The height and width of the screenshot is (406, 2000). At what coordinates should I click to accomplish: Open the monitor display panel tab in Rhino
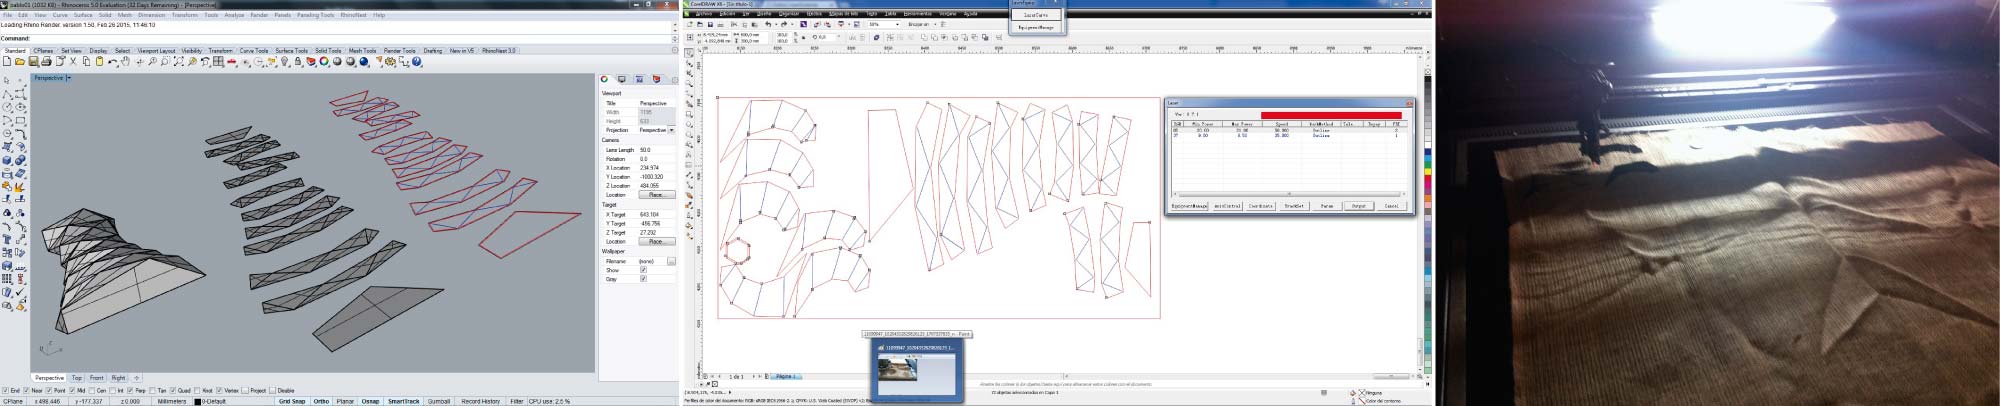[621, 79]
